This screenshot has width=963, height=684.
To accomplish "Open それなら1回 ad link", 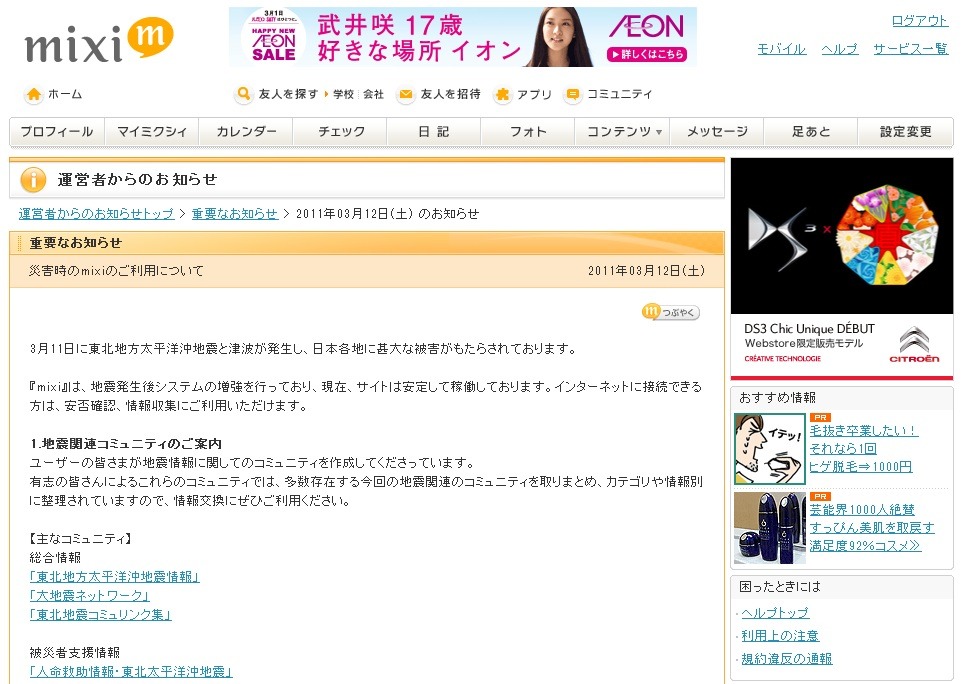I will click(x=843, y=449).
